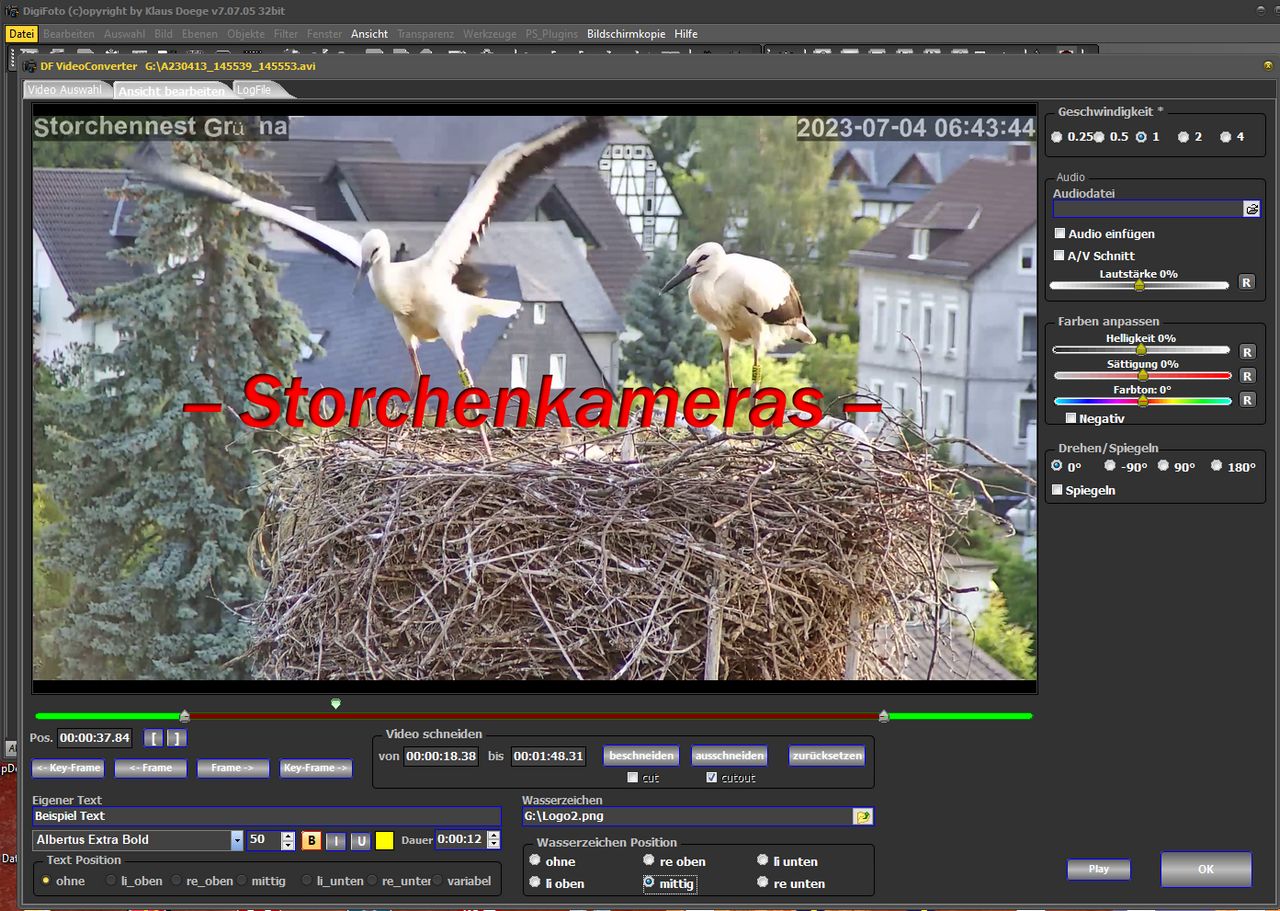Open the audio file browse folder icon
The width and height of the screenshot is (1280, 911).
(1251, 209)
